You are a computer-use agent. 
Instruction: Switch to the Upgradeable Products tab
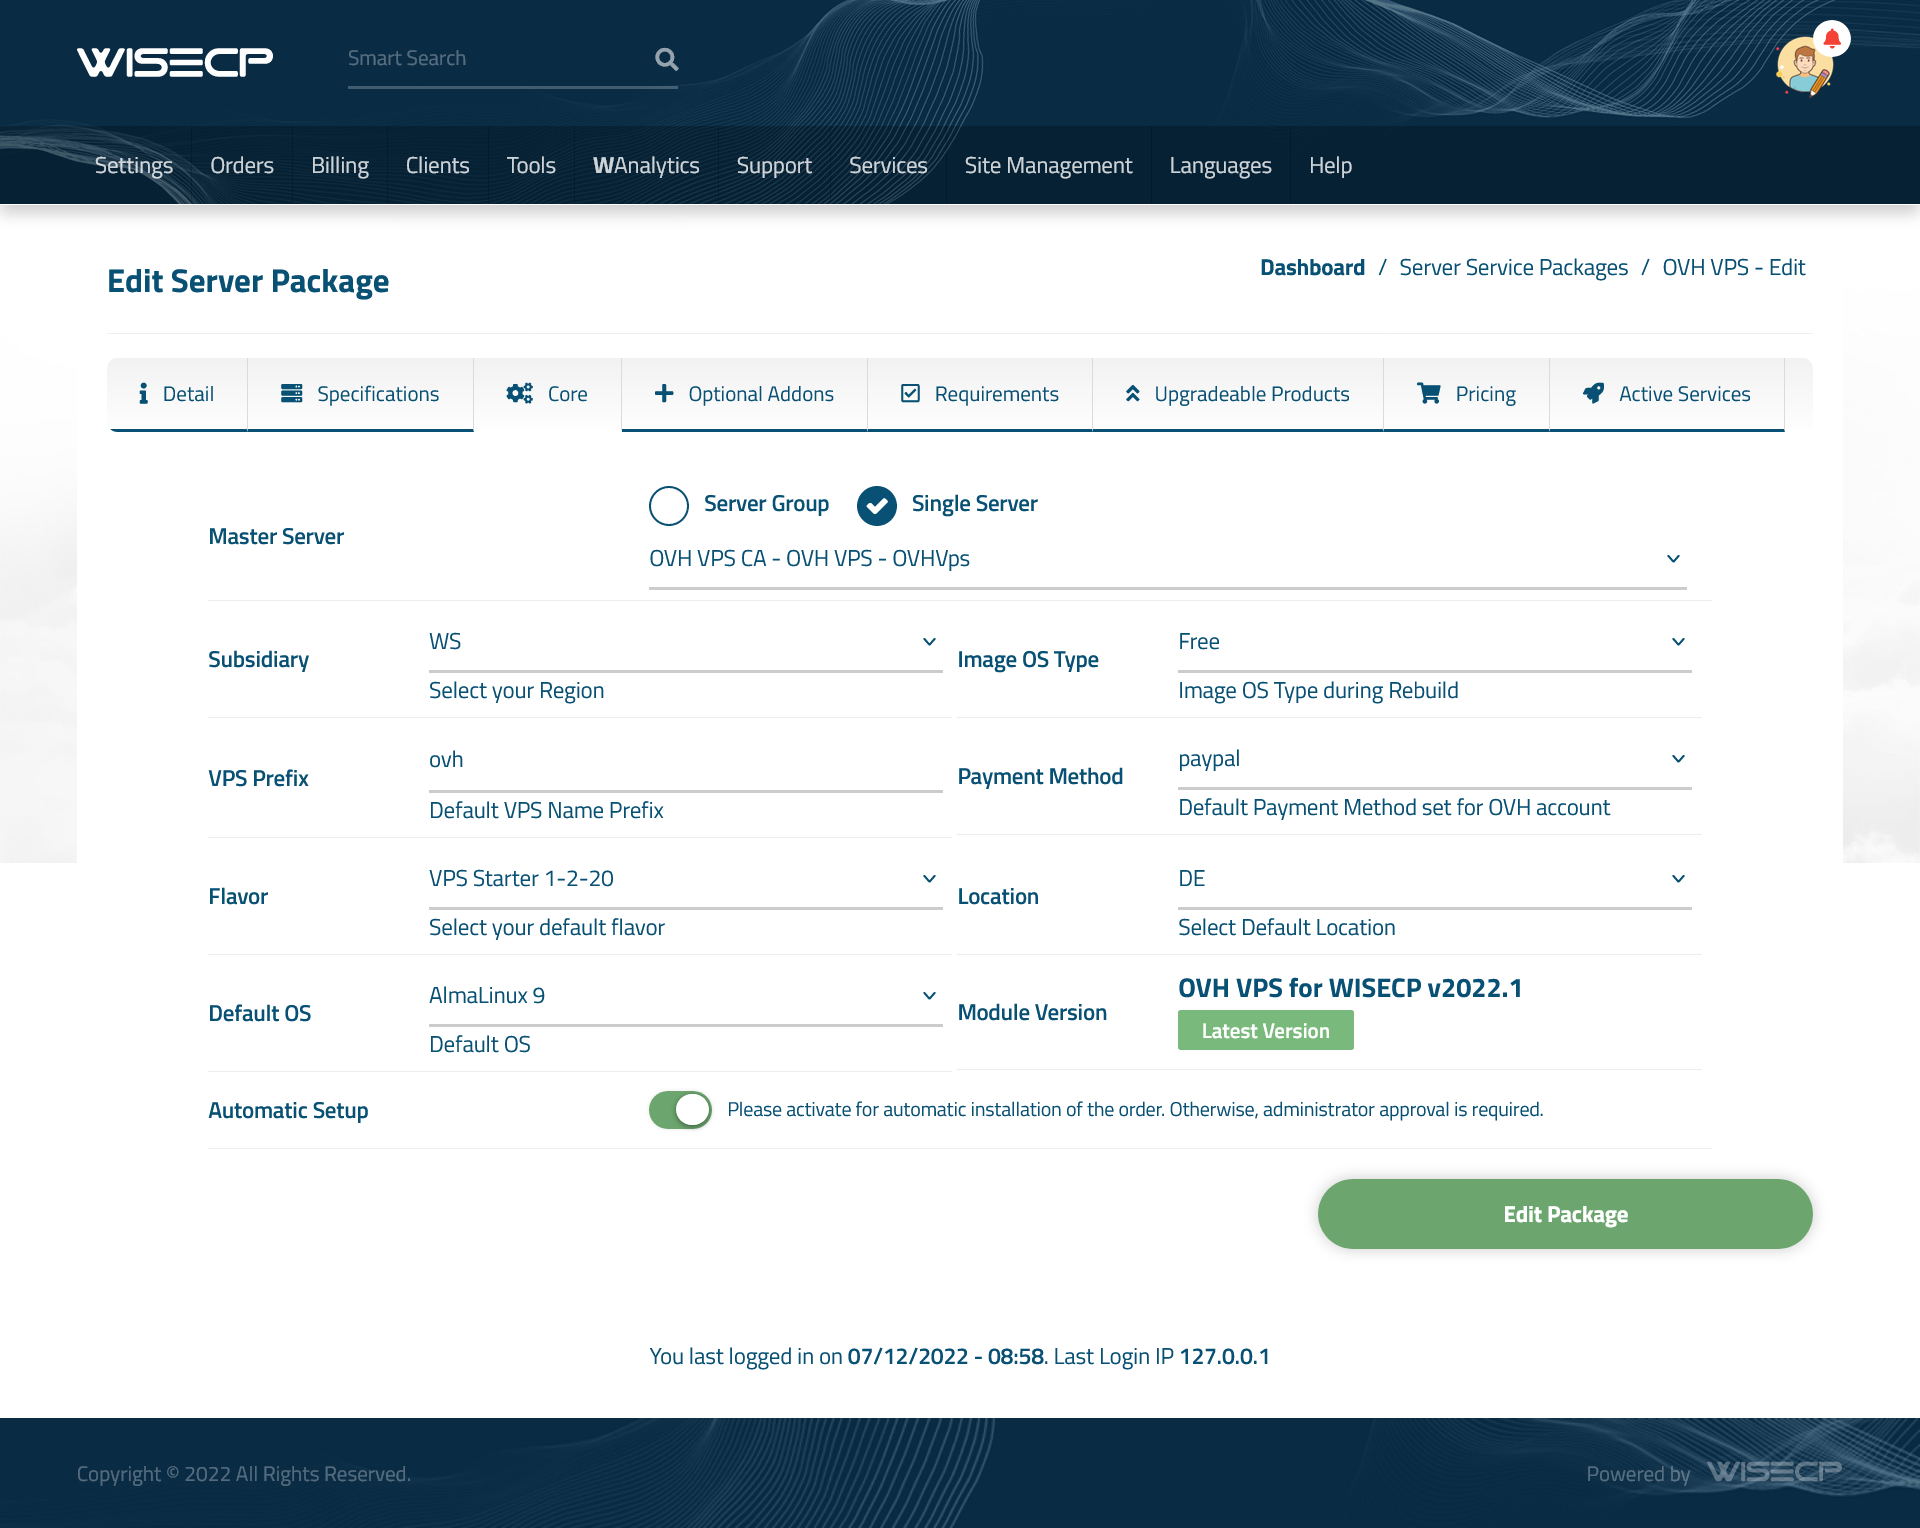(x=1238, y=395)
